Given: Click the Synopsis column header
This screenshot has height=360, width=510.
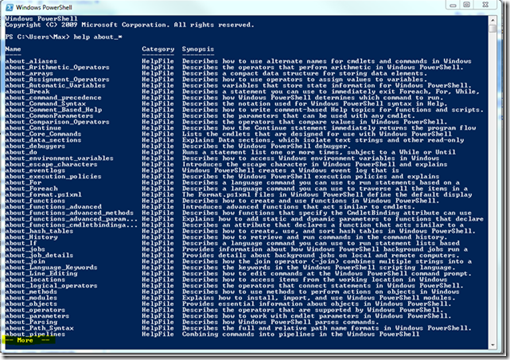Looking at the screenshot, I should pyautogui.click(x=198, y=49).
